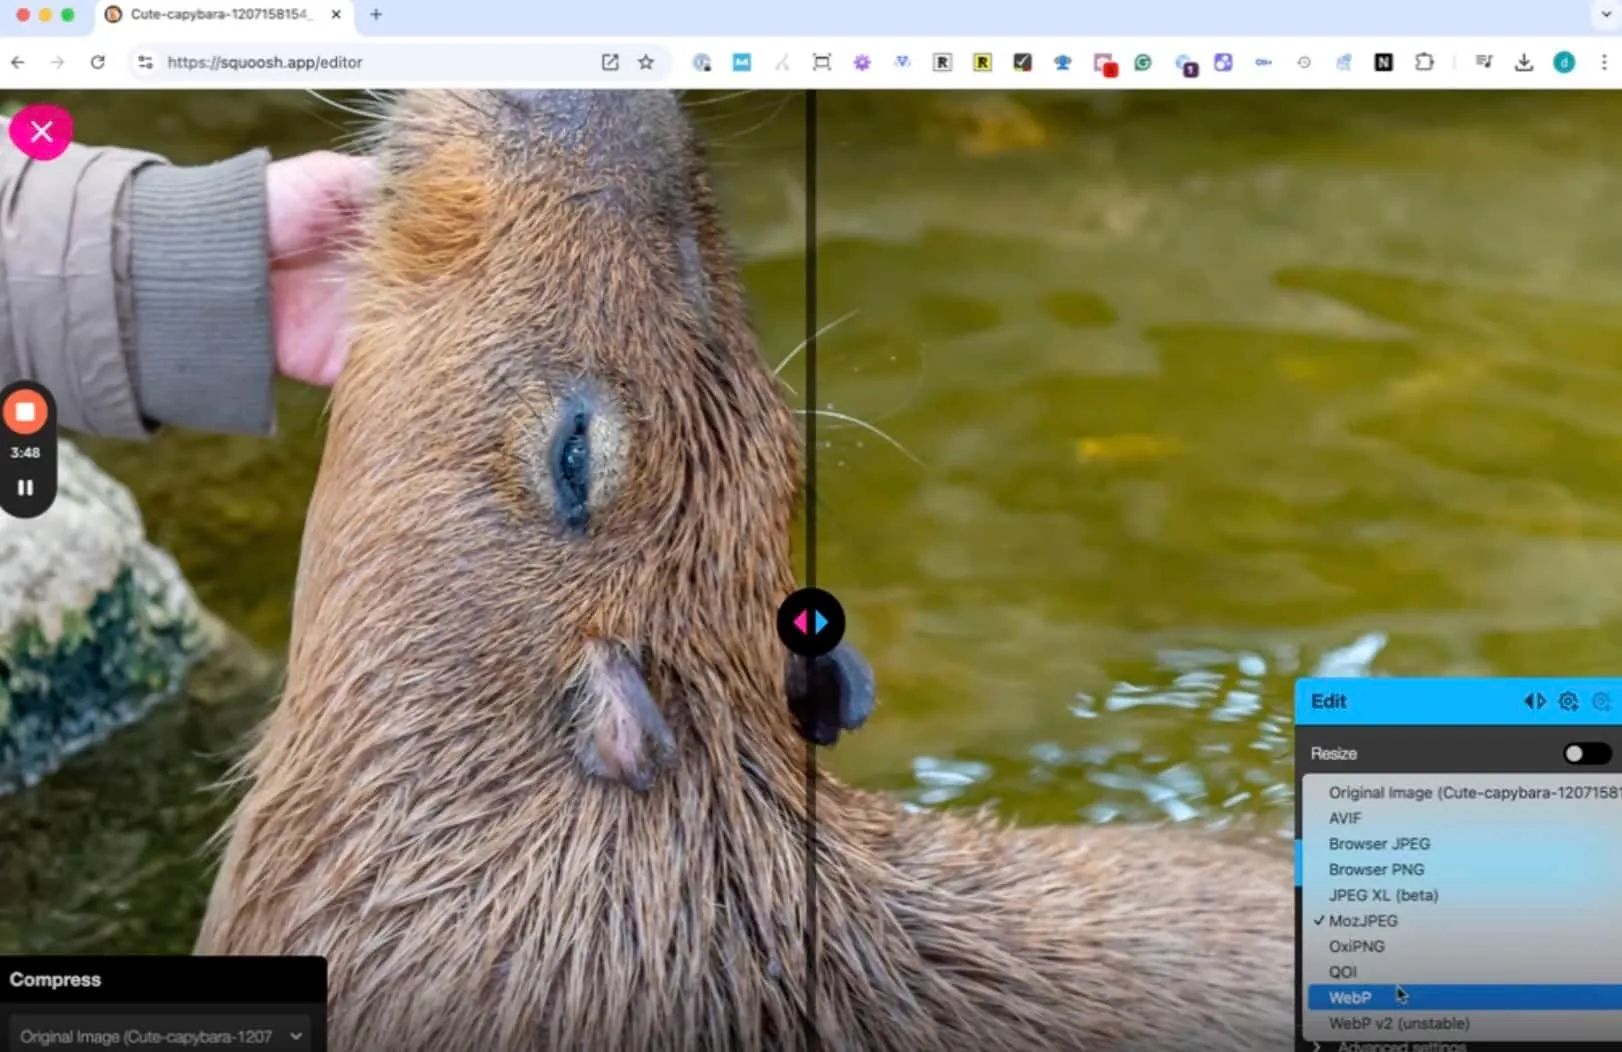Viewport: 1622px width, 1052px height.
Task: Close the Cute-capybara browser tab
Action: 336,15
